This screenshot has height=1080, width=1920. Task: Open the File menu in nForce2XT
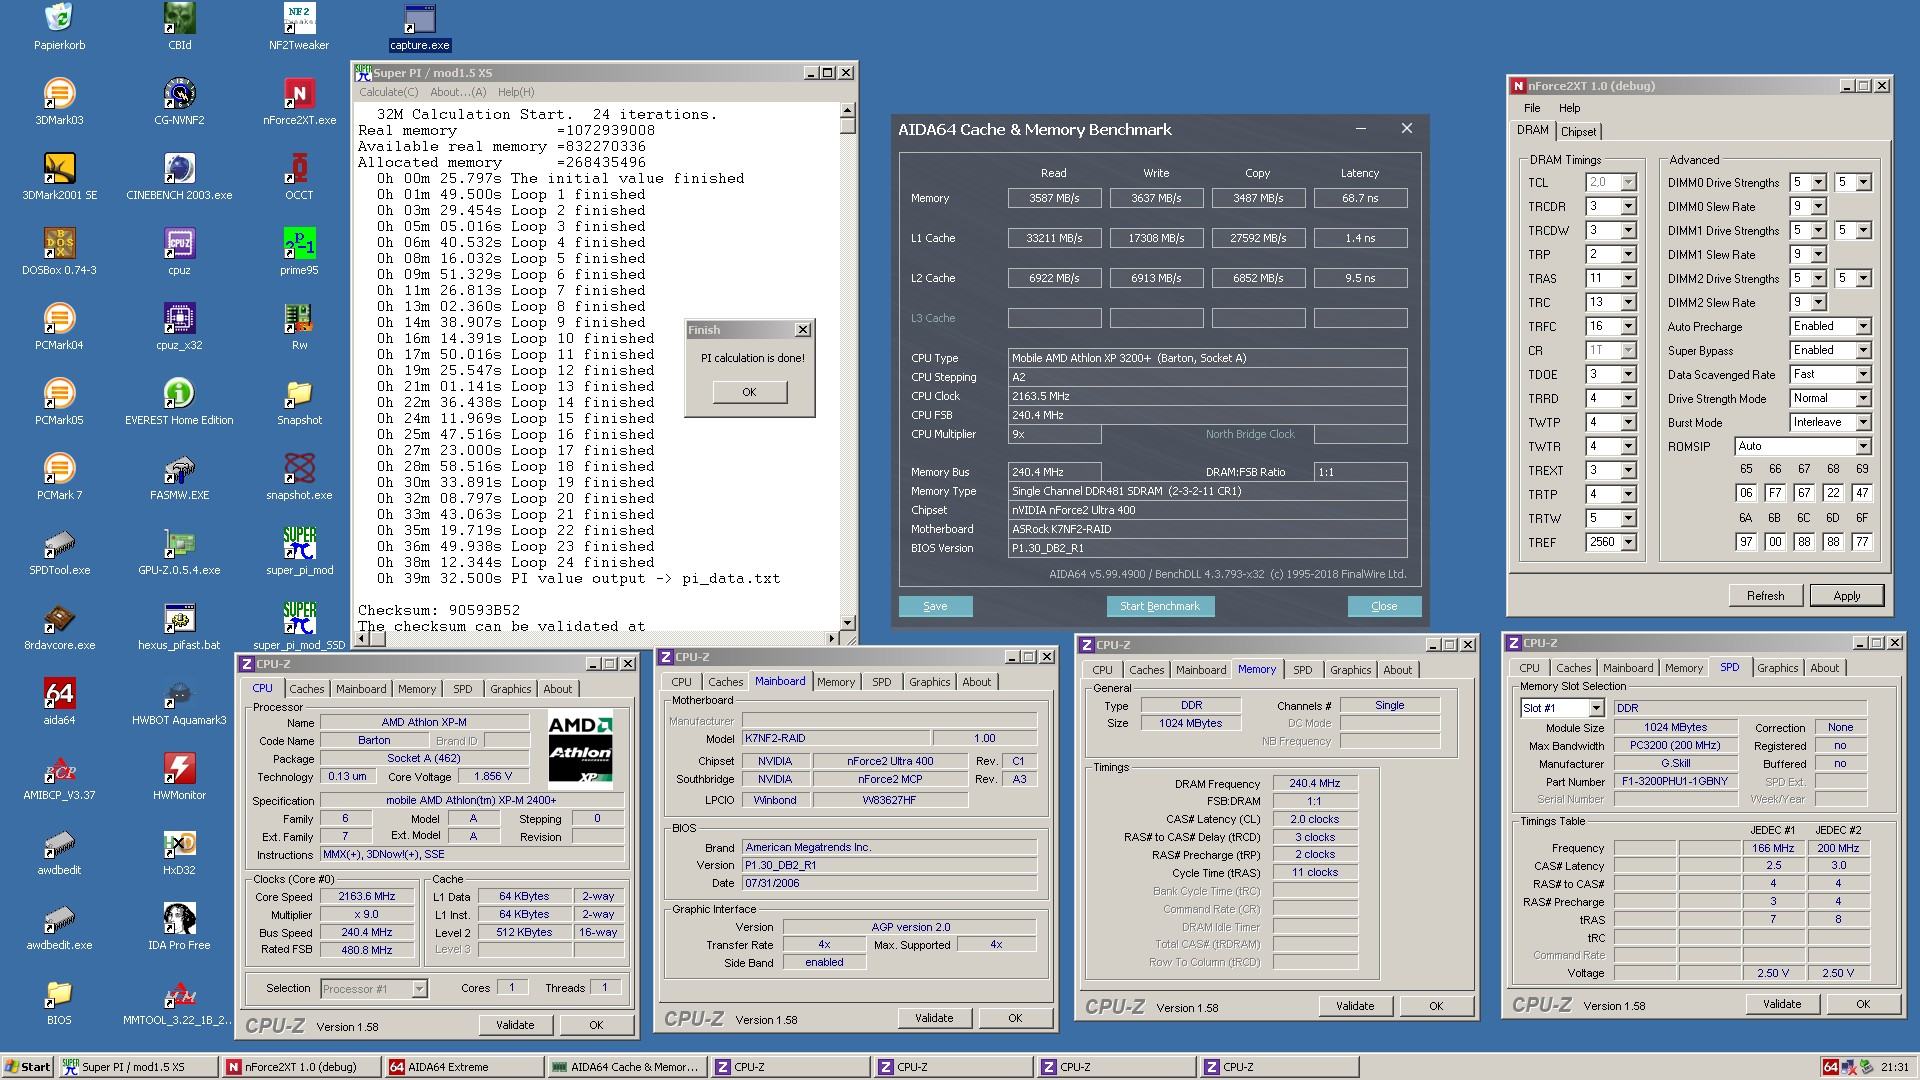coord(1532,108)
